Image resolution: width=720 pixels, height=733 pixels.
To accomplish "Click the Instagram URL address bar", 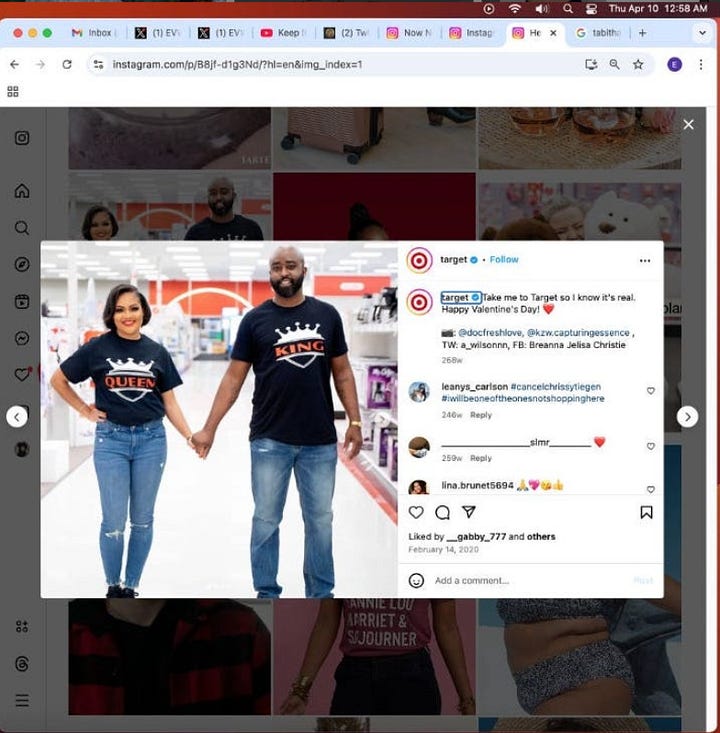I will (238, 65).
